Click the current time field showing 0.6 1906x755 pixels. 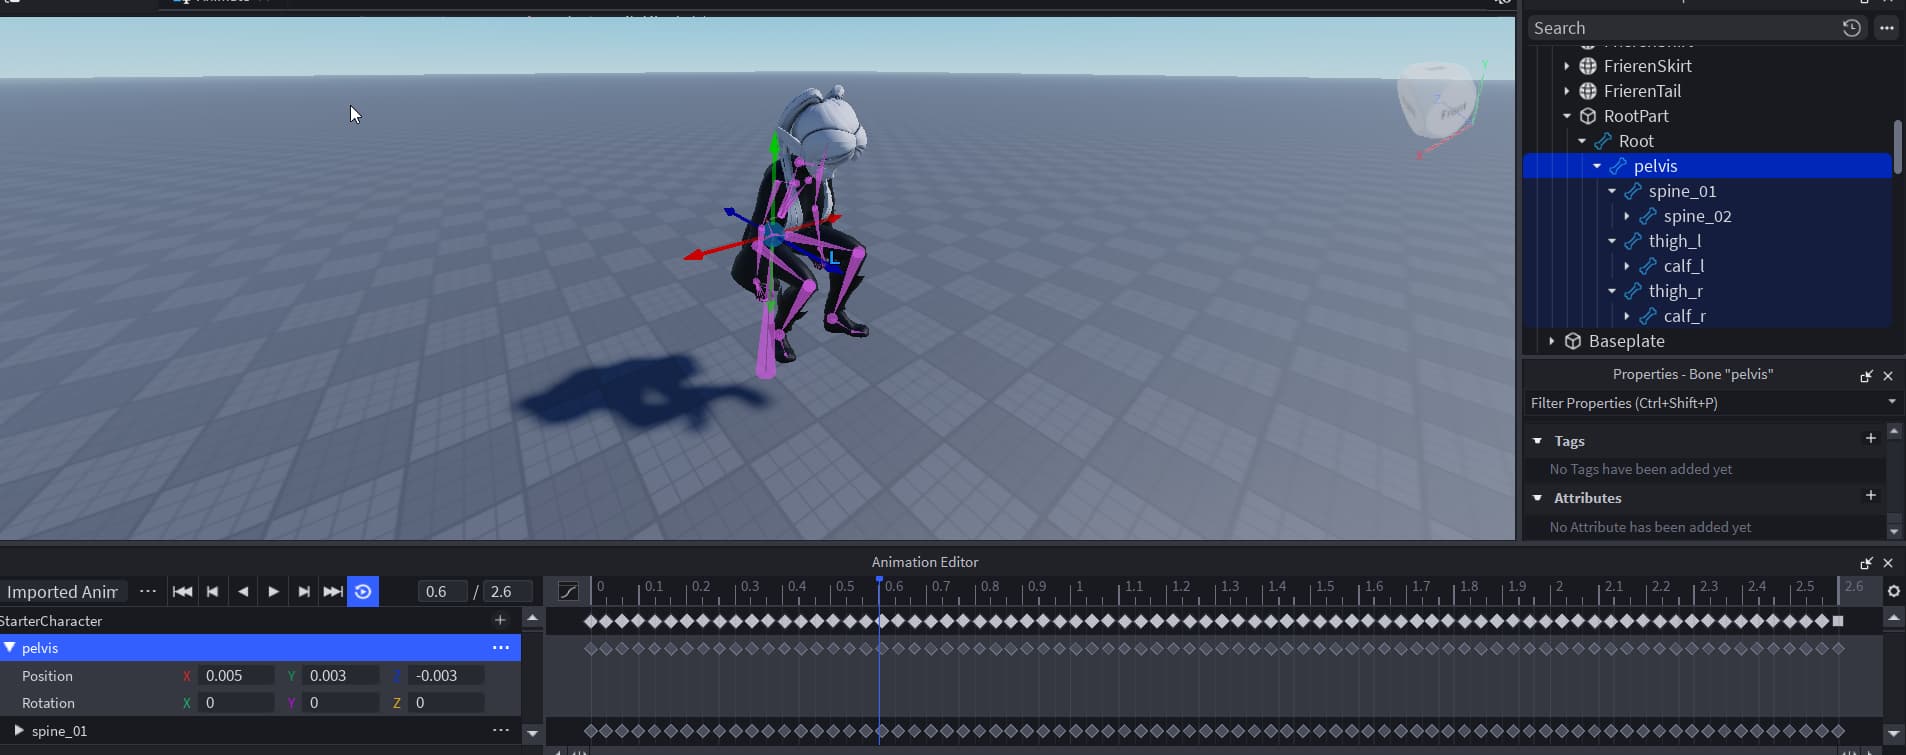tap(442, 592)
